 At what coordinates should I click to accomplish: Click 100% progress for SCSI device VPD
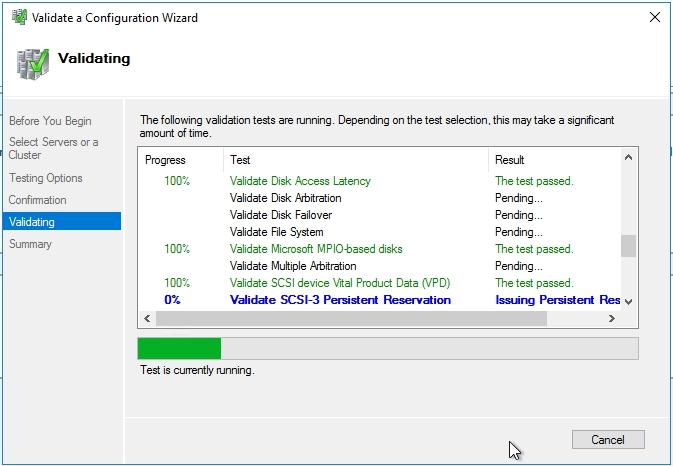[177, 283]
